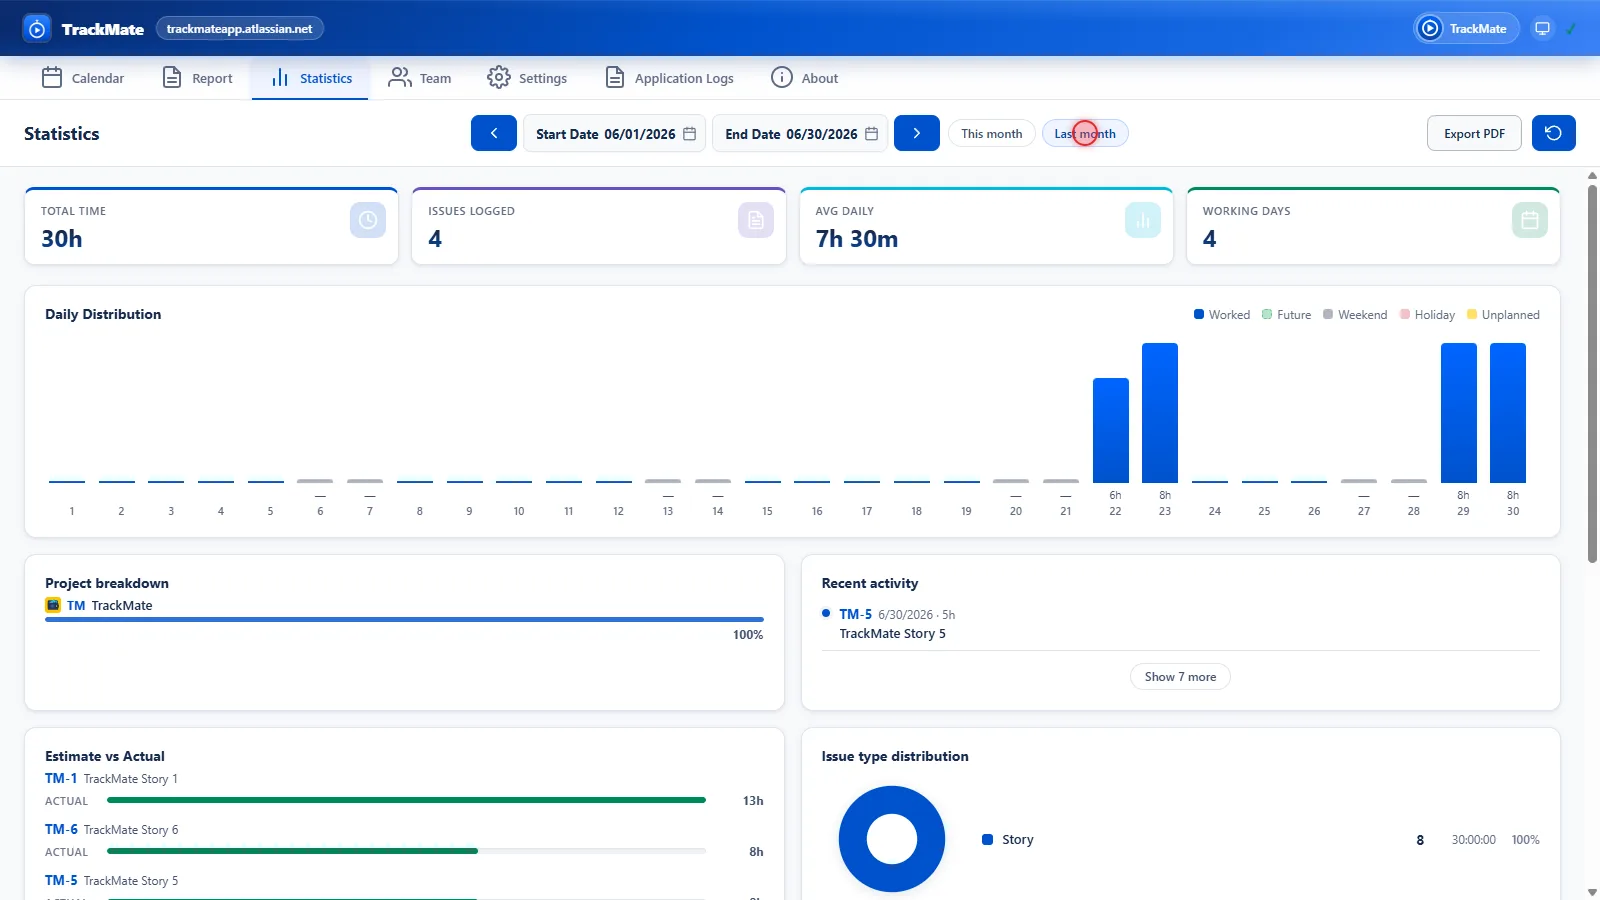
Task: Click the scrollbar up arrow
Action: pos(1592,175)
